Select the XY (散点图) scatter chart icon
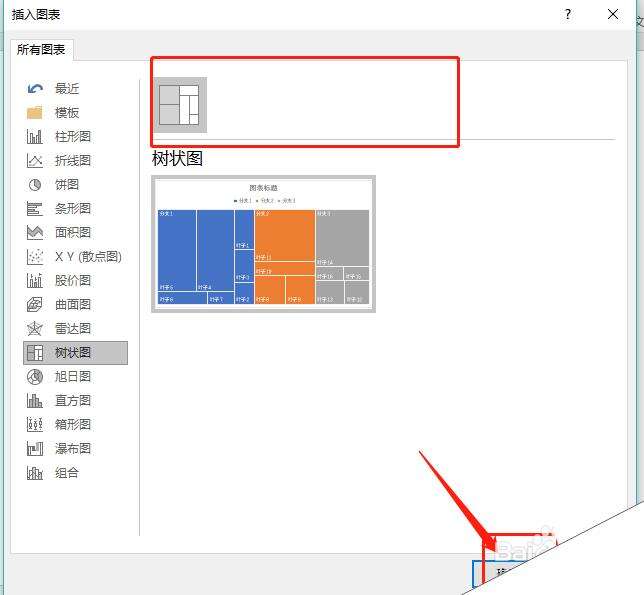Screen dimensions: 644x595 pyautogui.click(x=35, y=257)
